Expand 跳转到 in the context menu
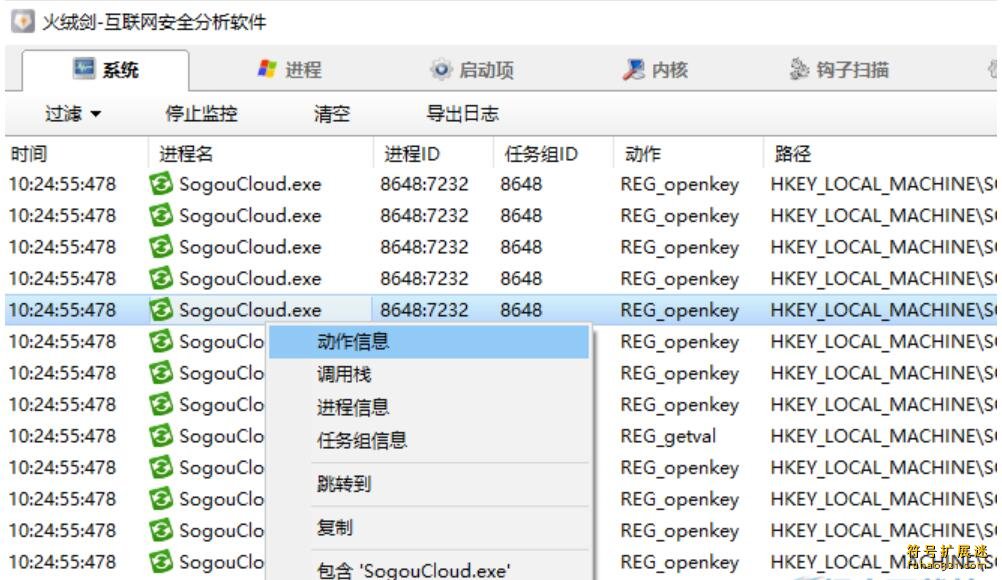 [x=344, y=484]
